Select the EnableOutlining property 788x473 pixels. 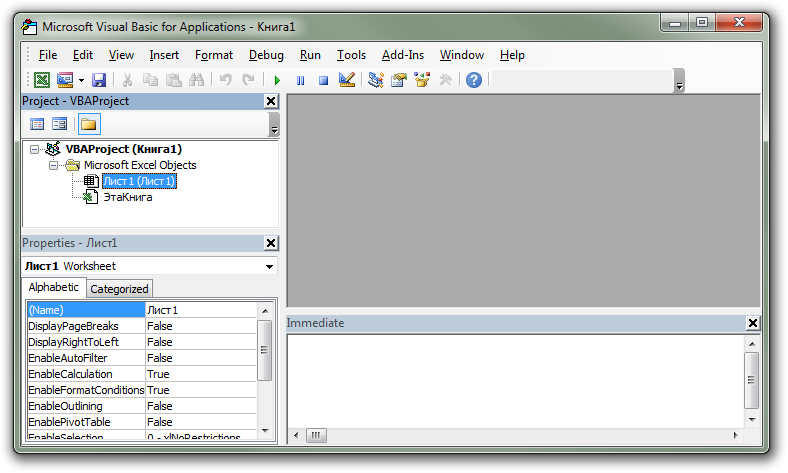(x=86, y=406)
